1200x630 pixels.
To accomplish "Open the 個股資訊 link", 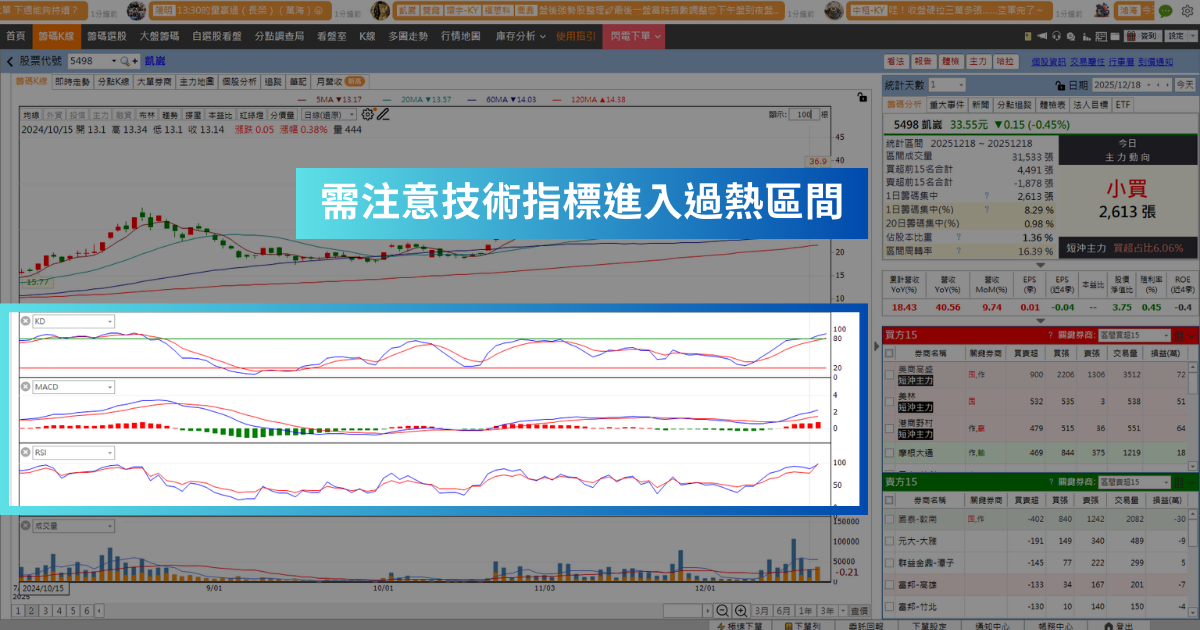I will pos(1048,63).
